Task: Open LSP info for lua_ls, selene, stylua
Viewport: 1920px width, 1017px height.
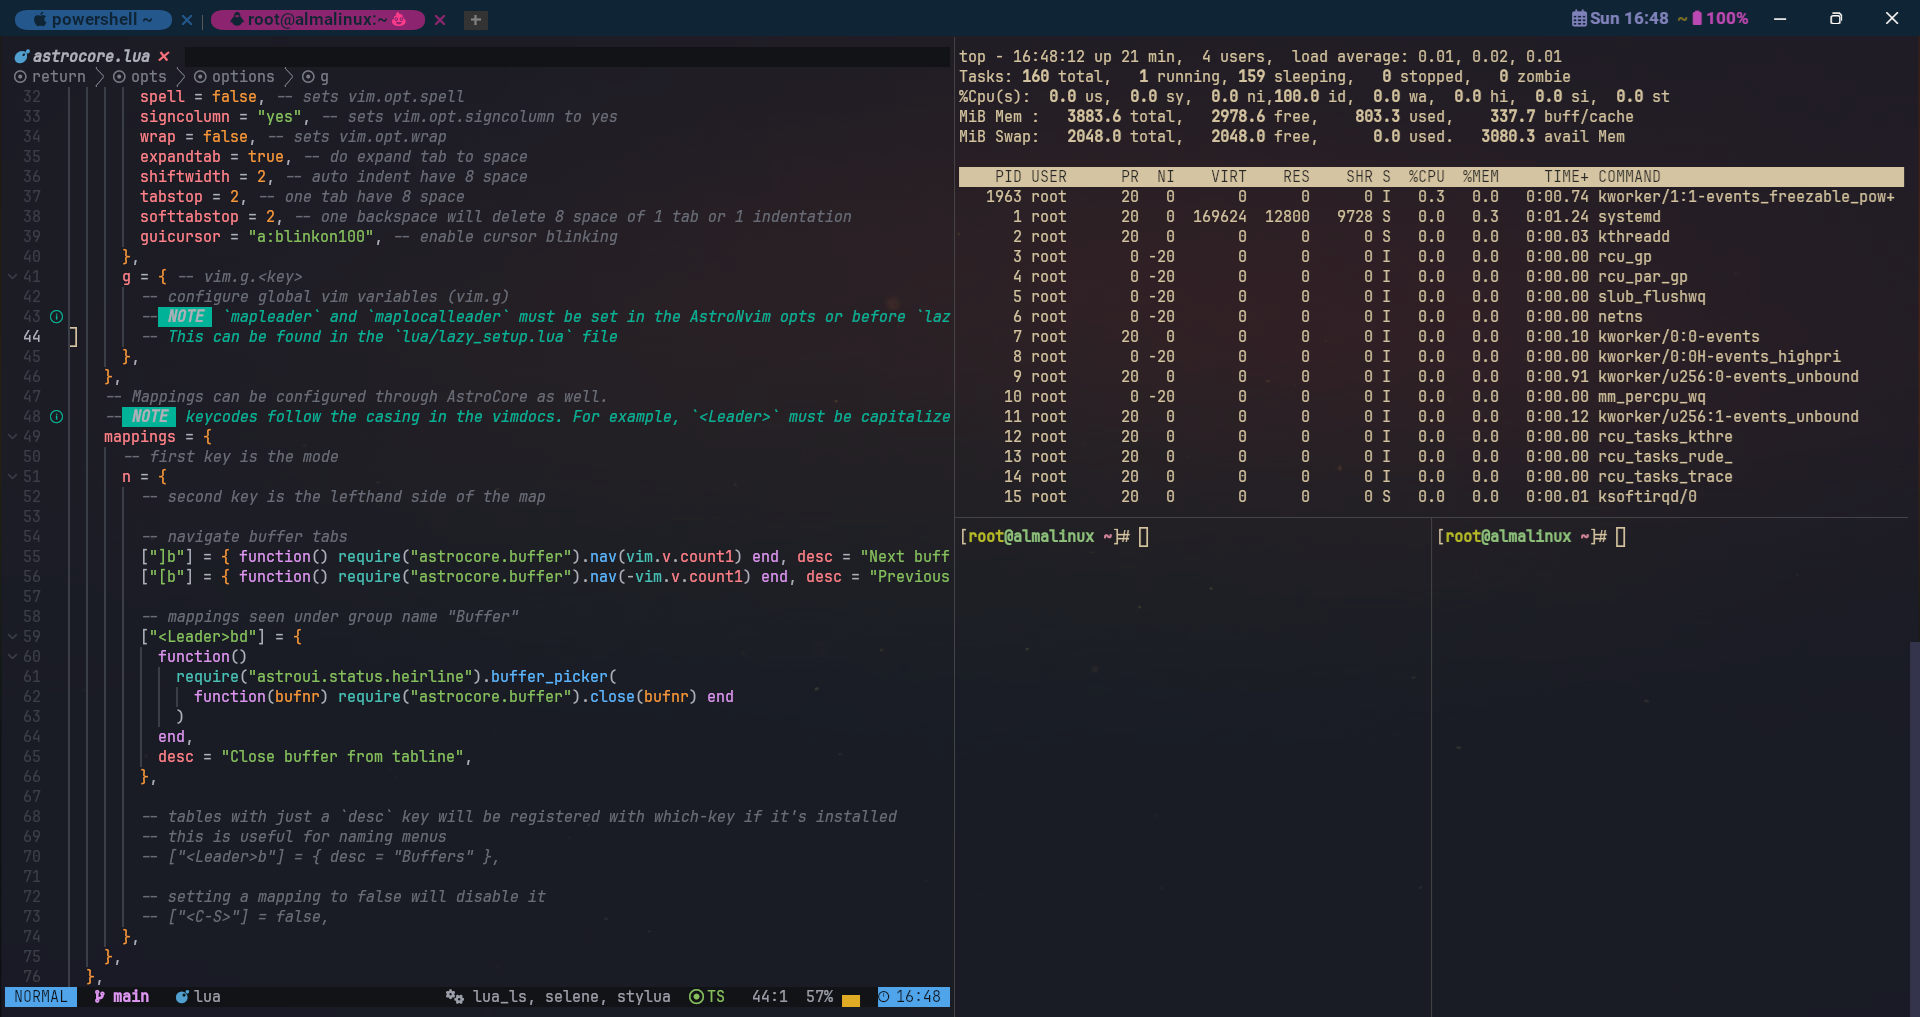Action: (x=571, y=996)
